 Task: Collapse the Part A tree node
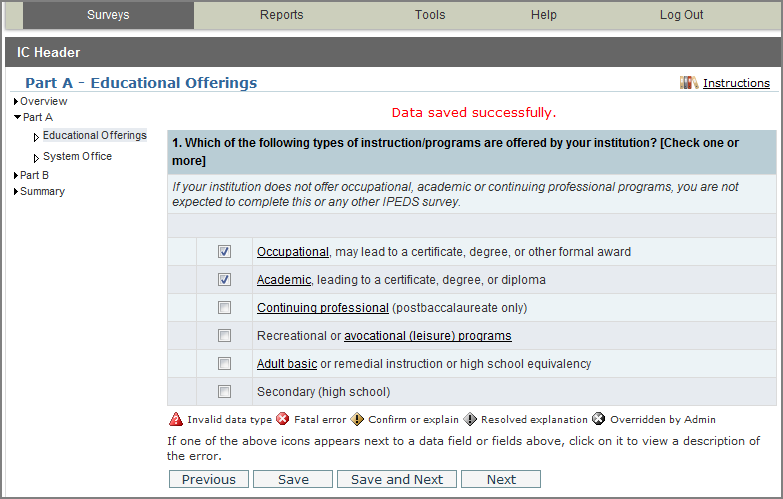coord(16,118)
